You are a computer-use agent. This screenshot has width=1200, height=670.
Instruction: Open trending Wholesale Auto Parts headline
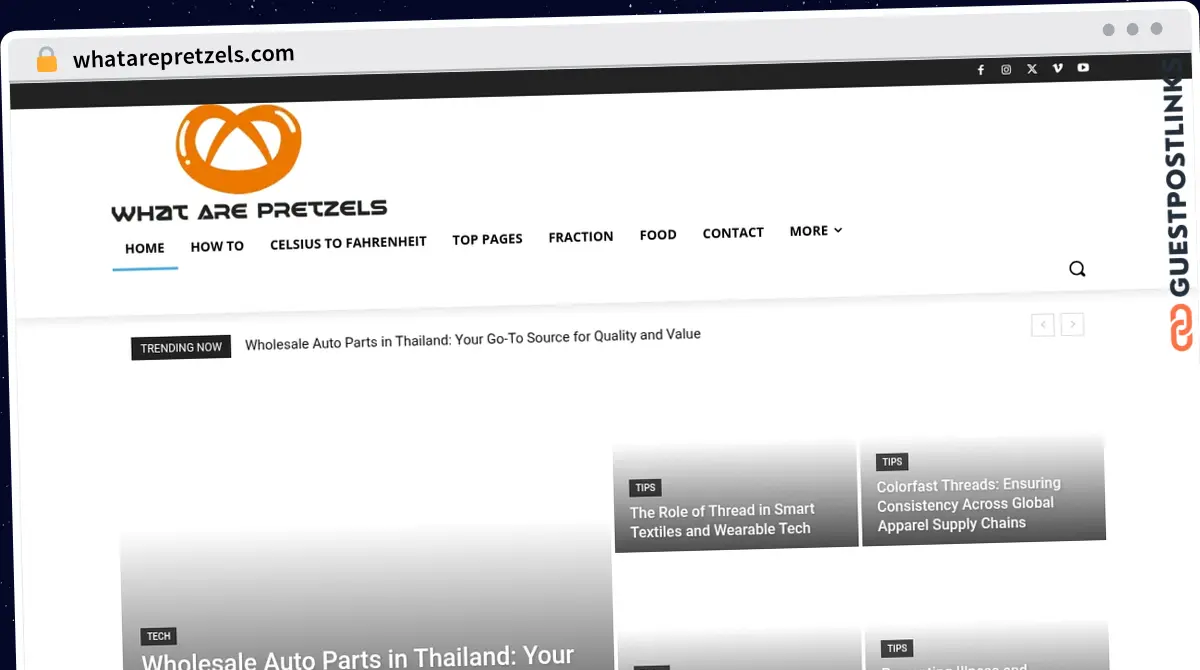coord(473,338)
